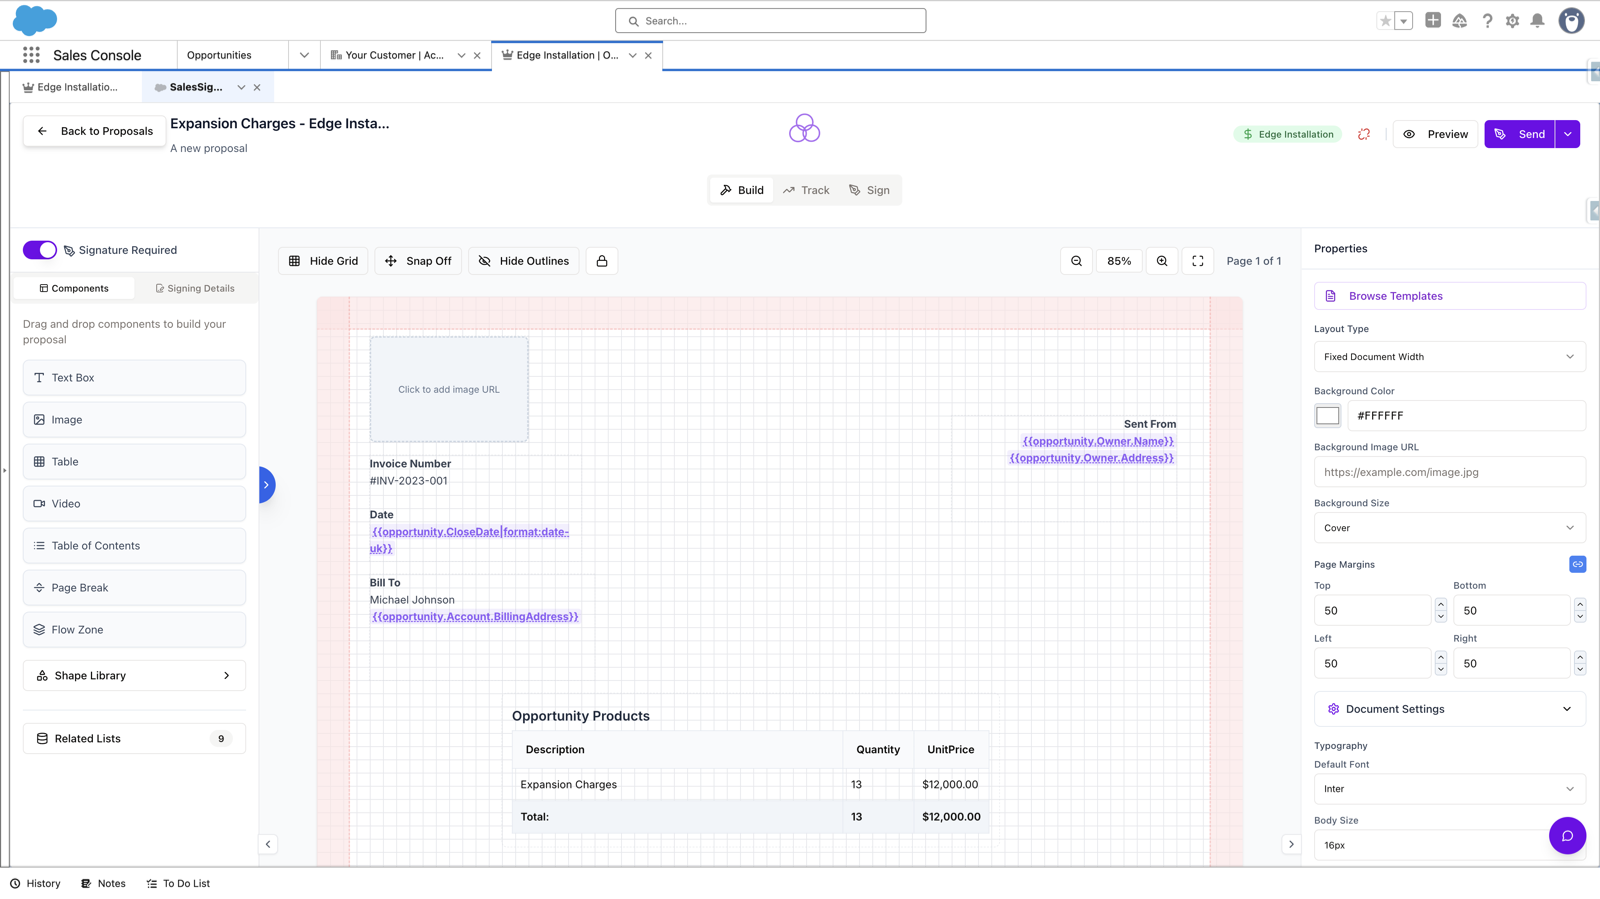The width and height of the screenshot is (1600, 899).
Task: Open the Send options dropdown arrow
Action: [x=1567, y=134]
